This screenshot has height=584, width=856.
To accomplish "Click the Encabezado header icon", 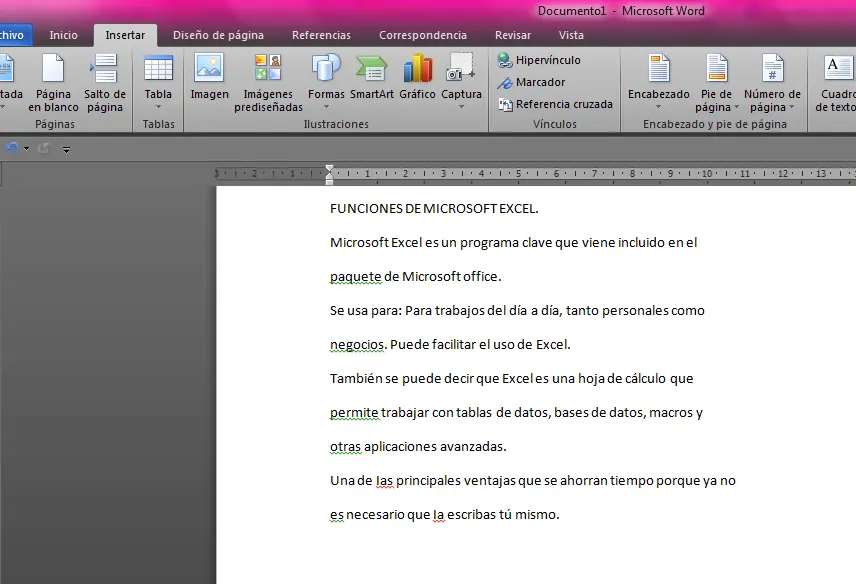I will 659,68.
